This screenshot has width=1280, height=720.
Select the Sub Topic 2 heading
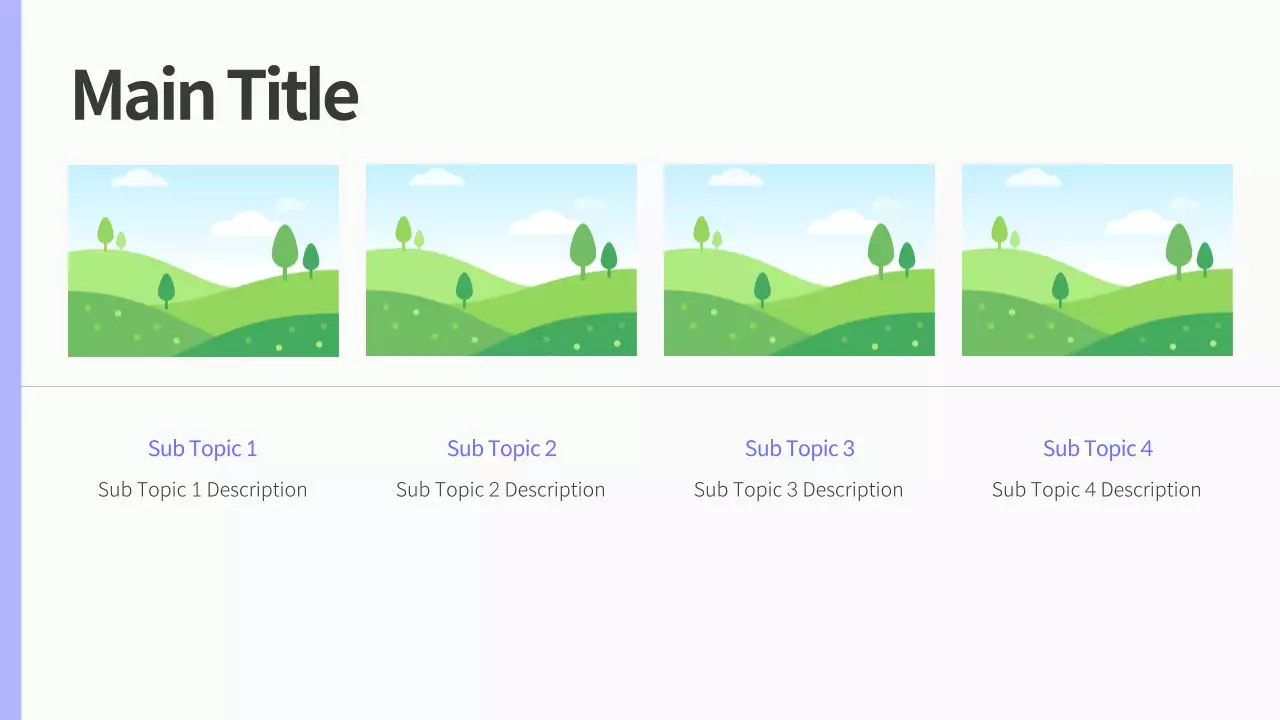tap(501, 448)
